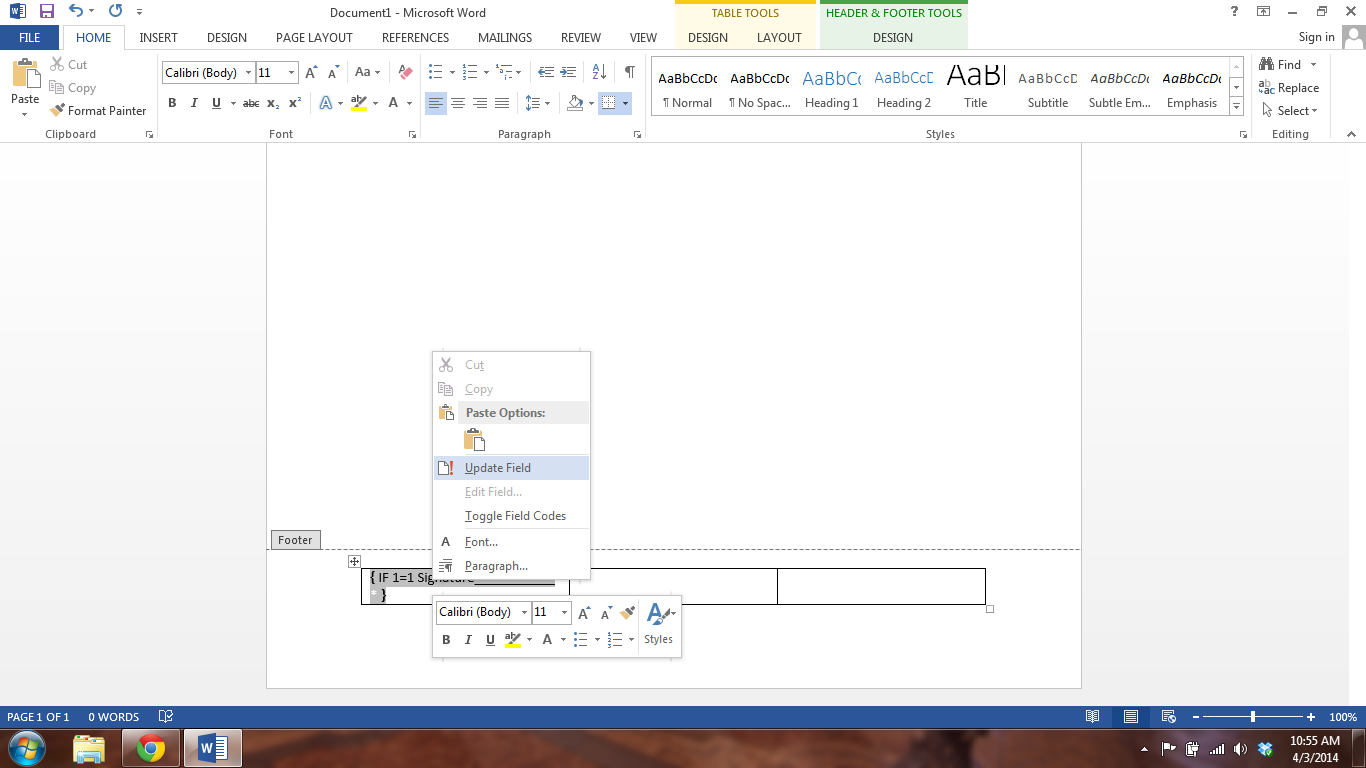
Task: Clear all formatting with the eraser icon
Action: 405,73
